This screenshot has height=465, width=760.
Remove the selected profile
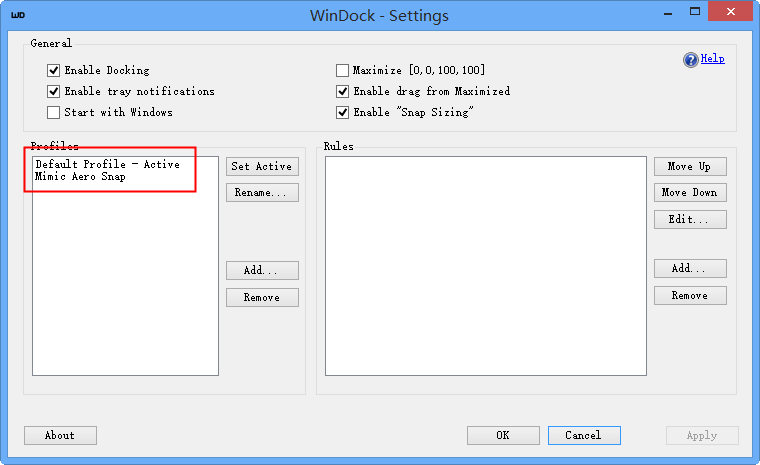click(x=262, y=298)
